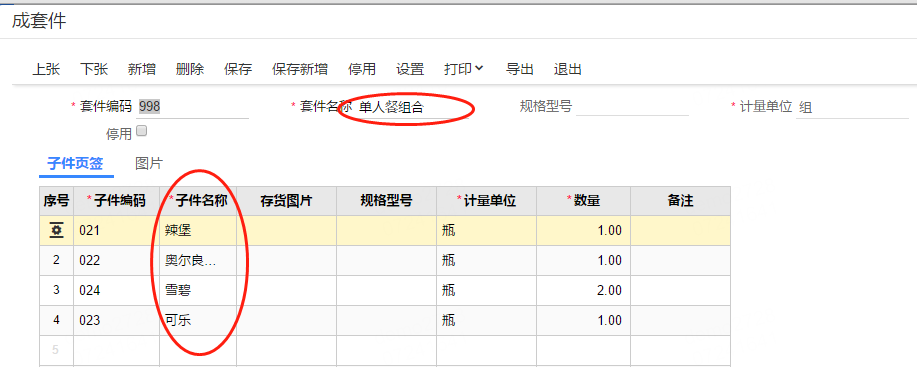Toggle the 停用 checkbox
Screen dimensions: 917x367
pos(142,131)
